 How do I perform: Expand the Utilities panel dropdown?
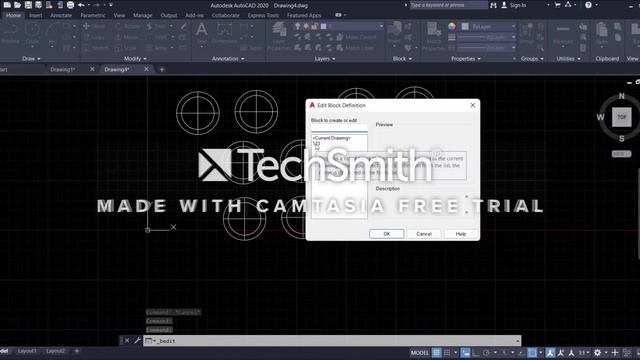coord(568,59)
